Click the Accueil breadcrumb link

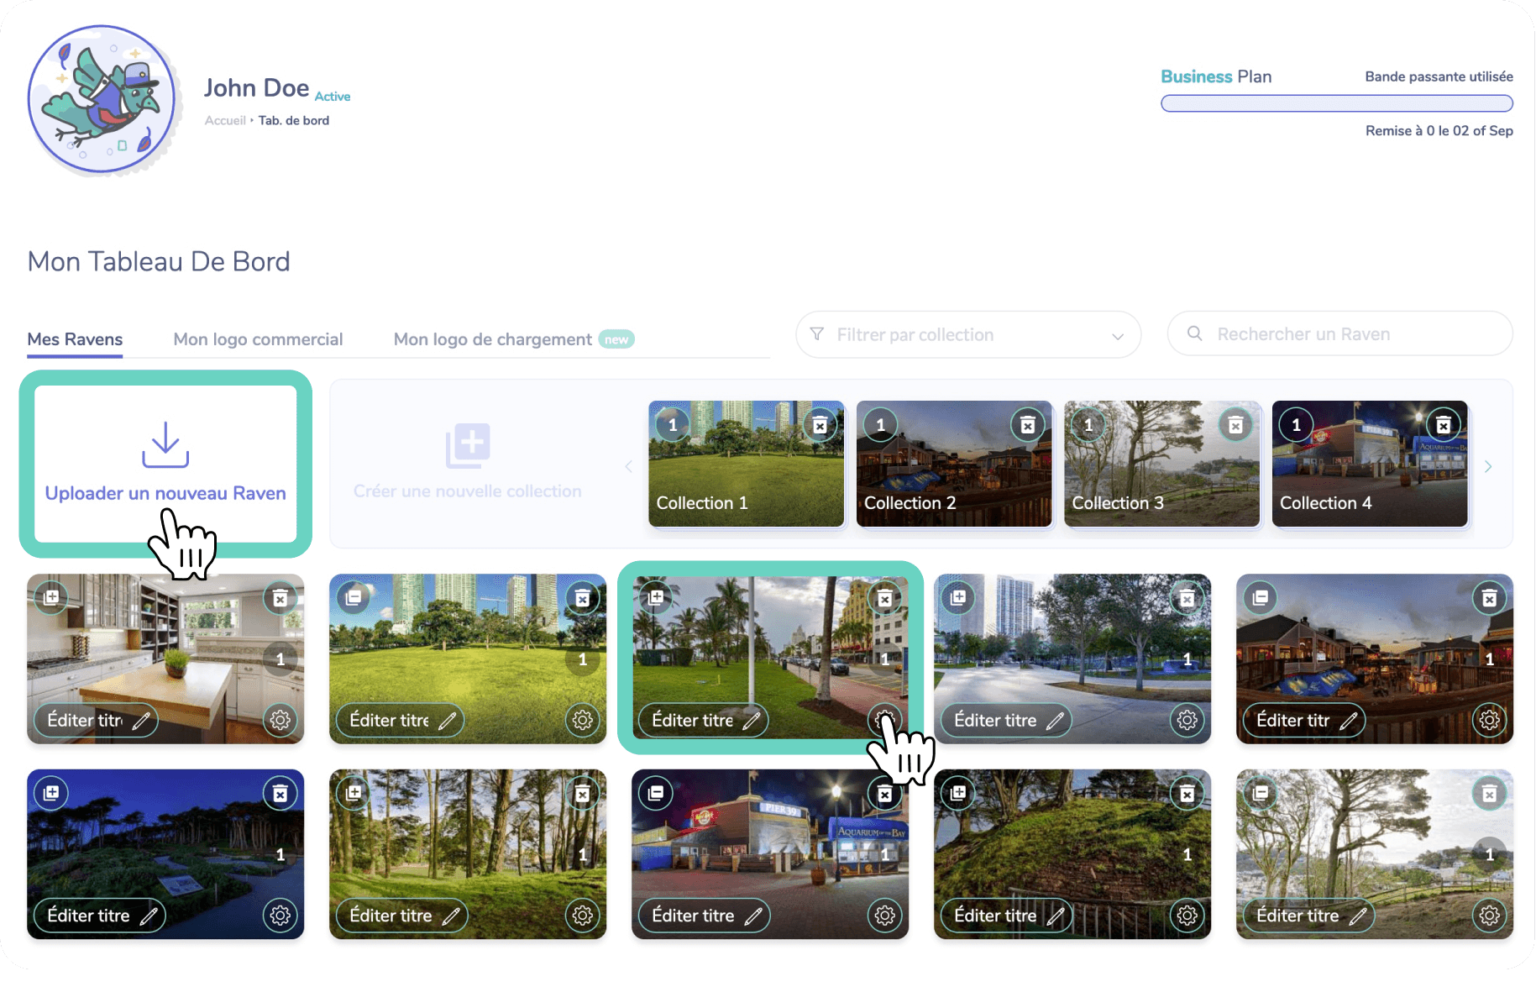click(x=225, y=121)
